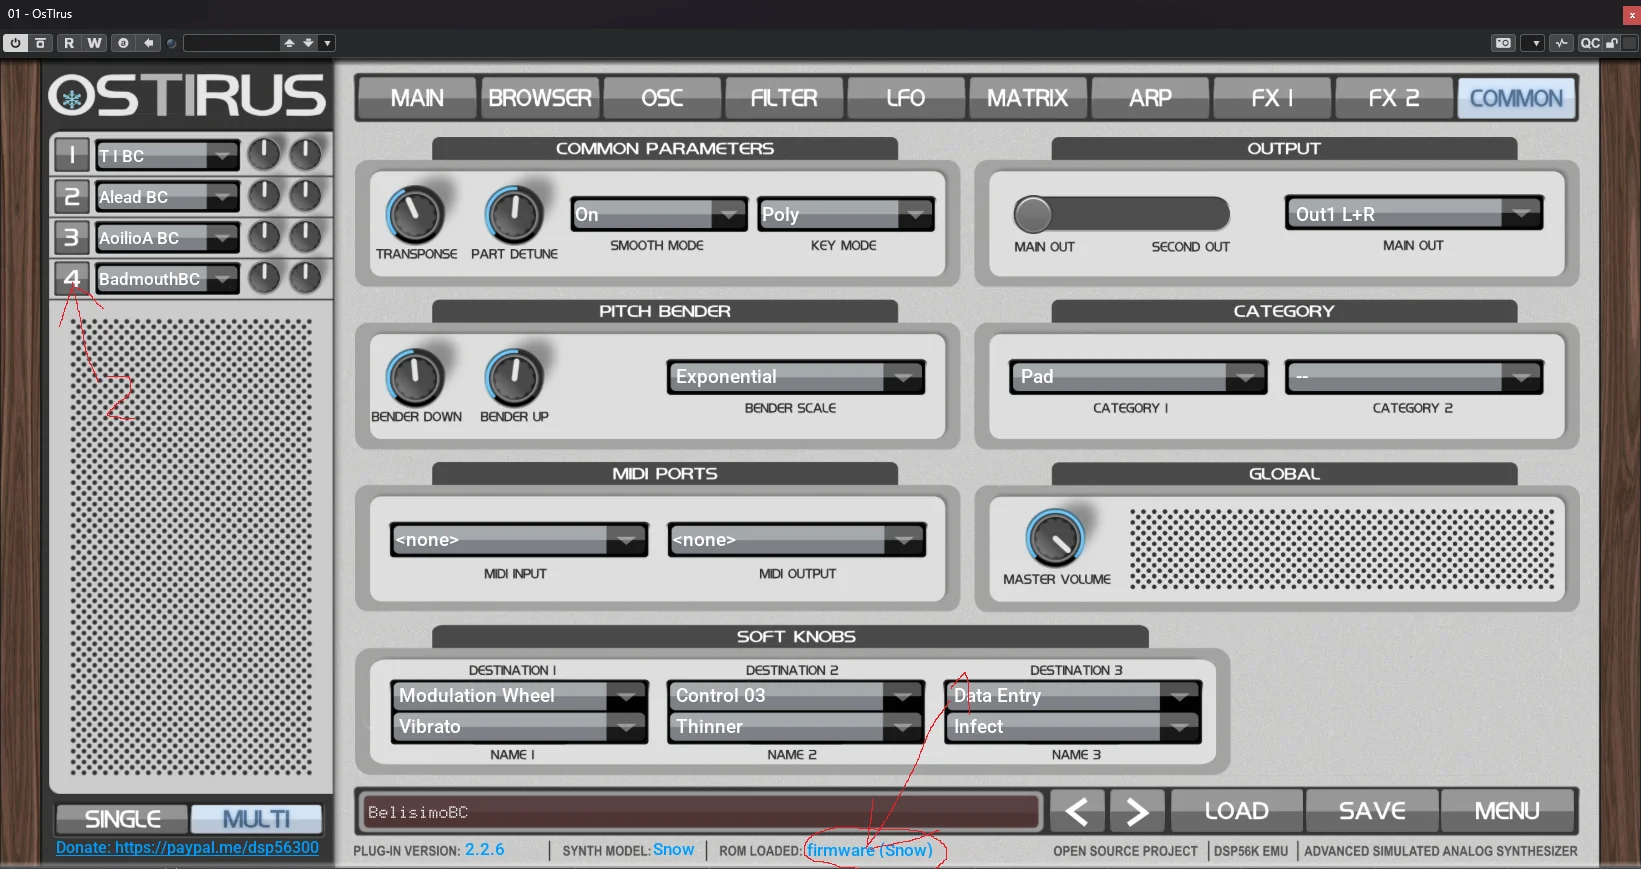1641x869 pixels.
Task: Go to the BROWSER tab
Action: (x=540, y=98)
